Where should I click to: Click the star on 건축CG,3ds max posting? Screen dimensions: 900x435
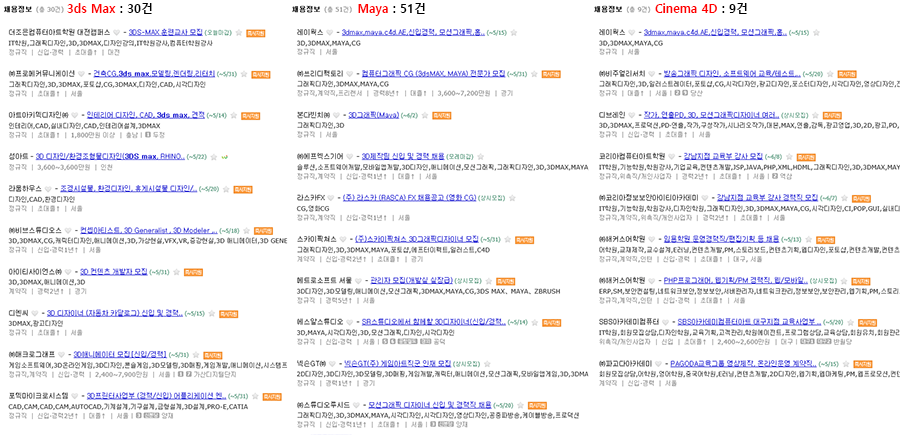244,74
